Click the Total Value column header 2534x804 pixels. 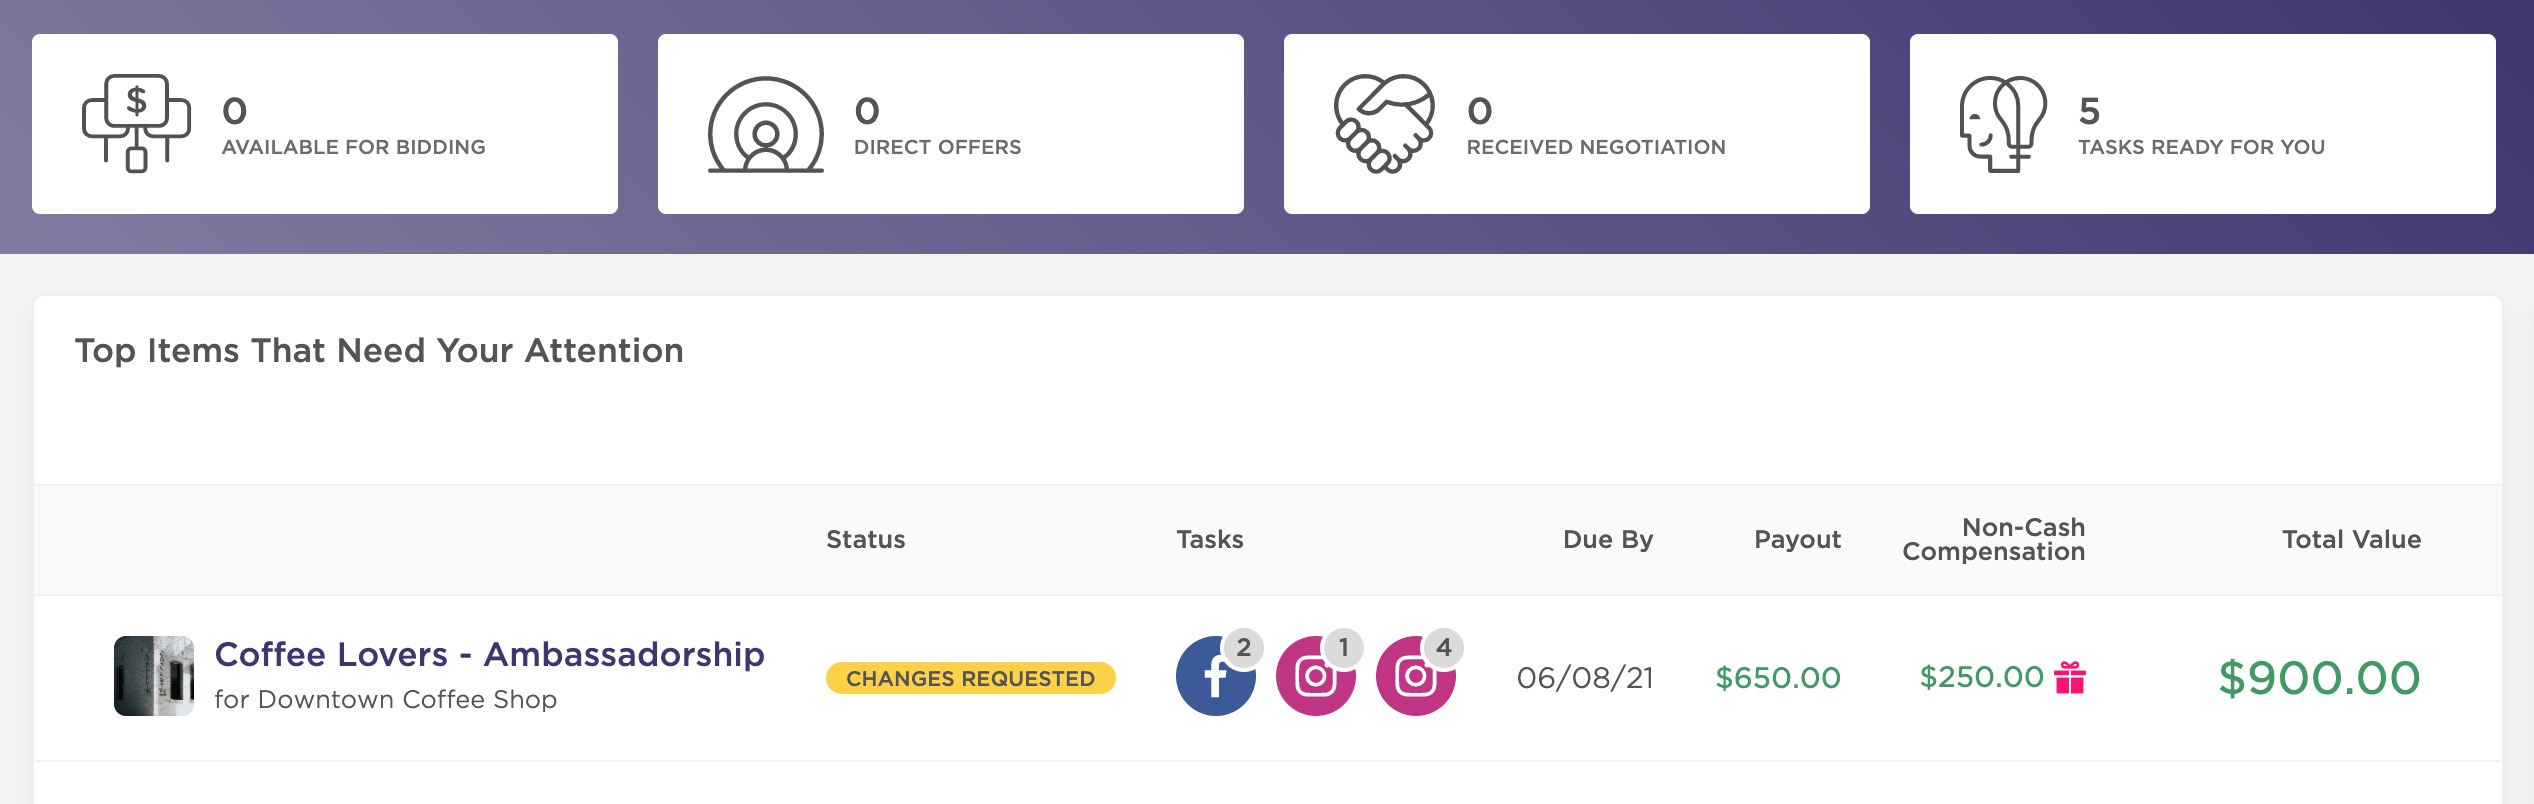pyautogui.click(x=2352, y=540)
